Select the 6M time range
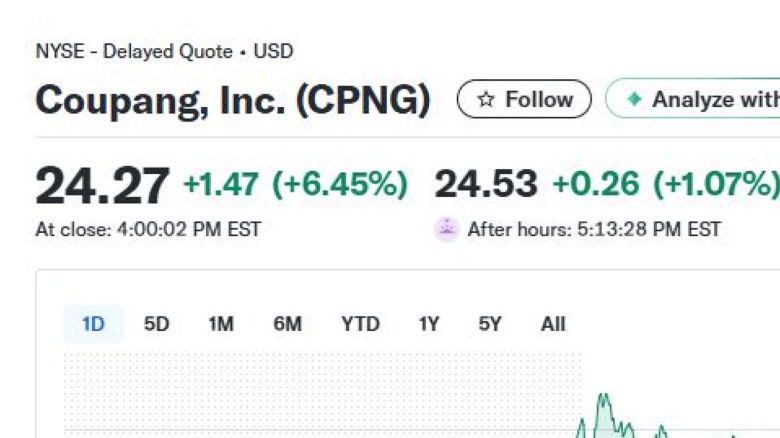Screen dimensions: 780x438 coord(287,324)
